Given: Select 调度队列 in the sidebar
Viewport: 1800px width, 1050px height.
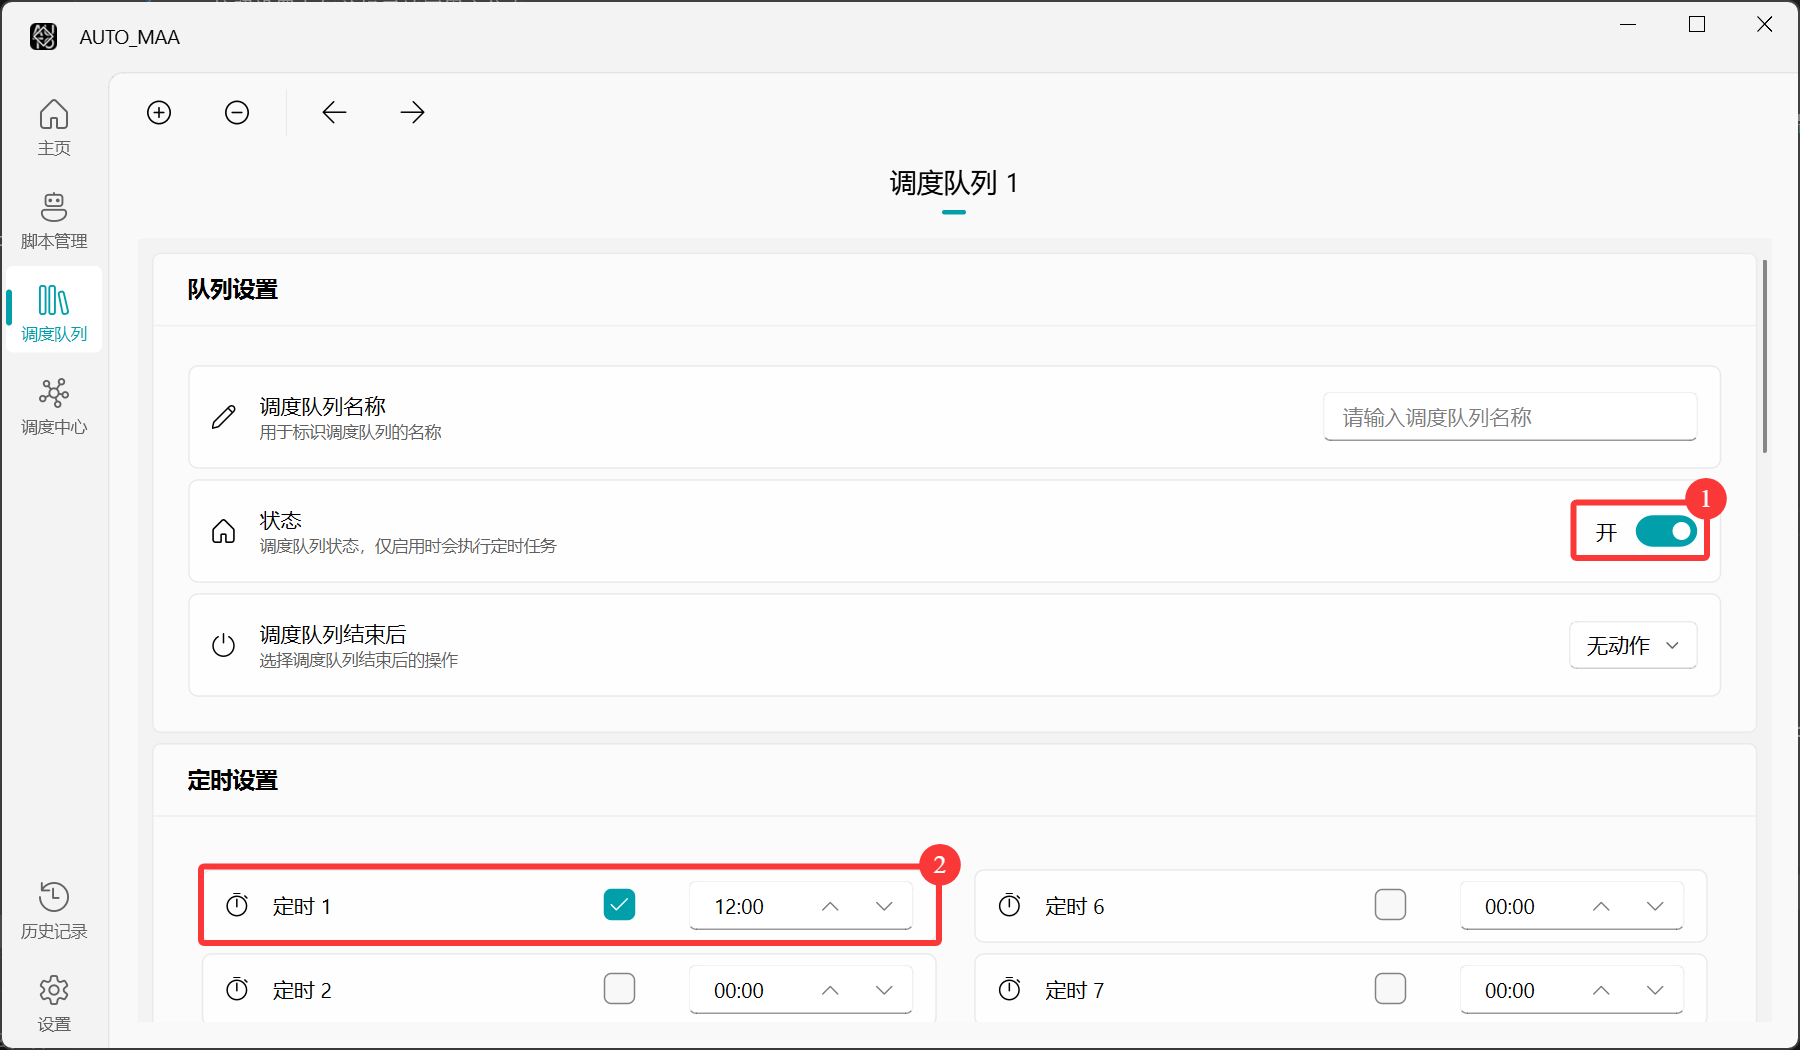Looking at the screenshot, I should click(54, 310).
